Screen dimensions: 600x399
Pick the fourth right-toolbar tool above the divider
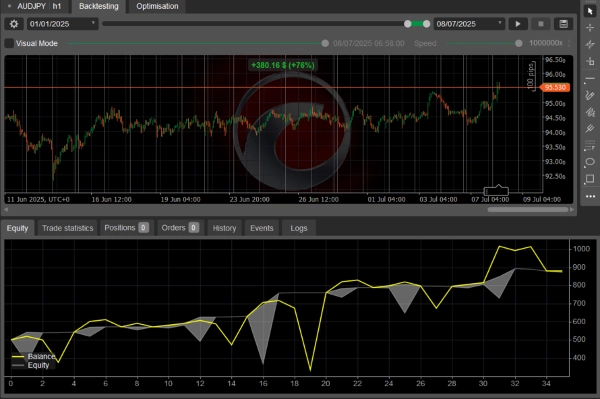click(590, 61)
